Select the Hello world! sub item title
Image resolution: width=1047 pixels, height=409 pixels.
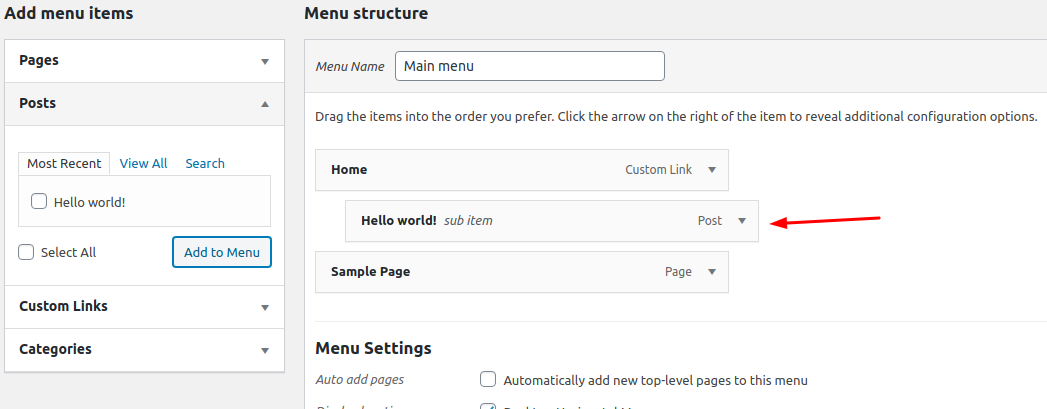[x=398, y=221]
